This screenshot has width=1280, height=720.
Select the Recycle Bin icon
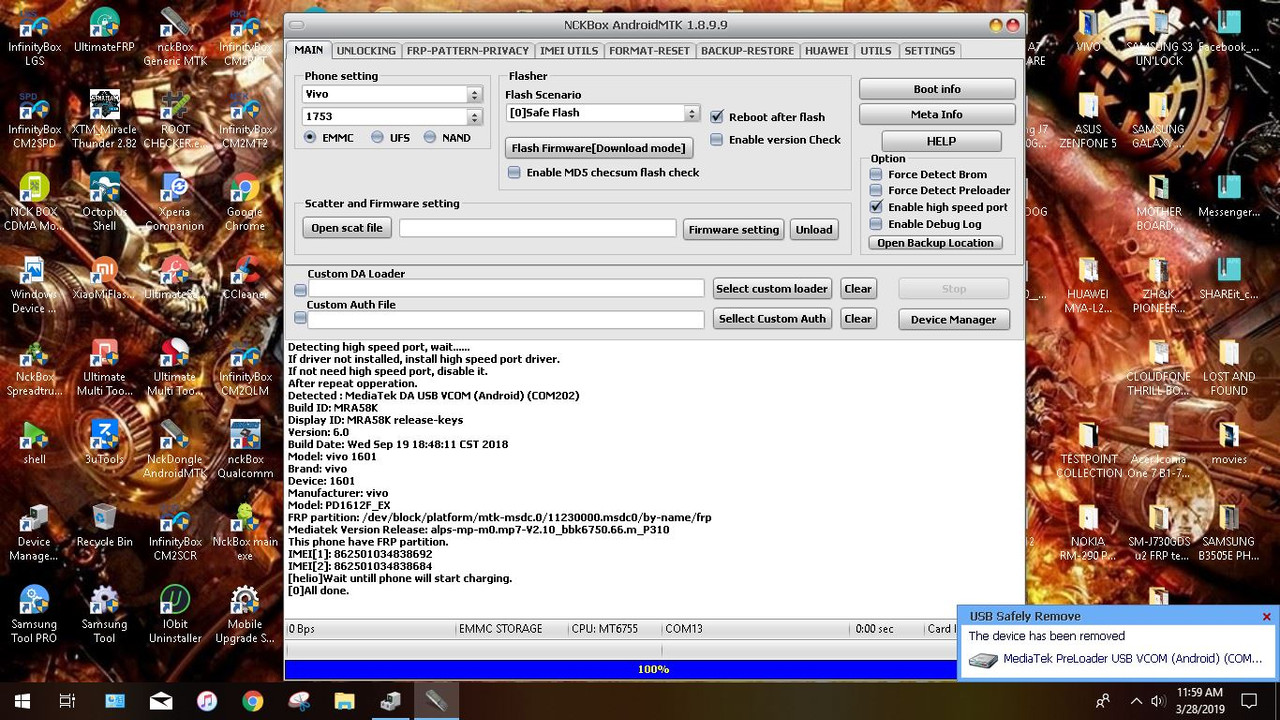pos(104,525)
